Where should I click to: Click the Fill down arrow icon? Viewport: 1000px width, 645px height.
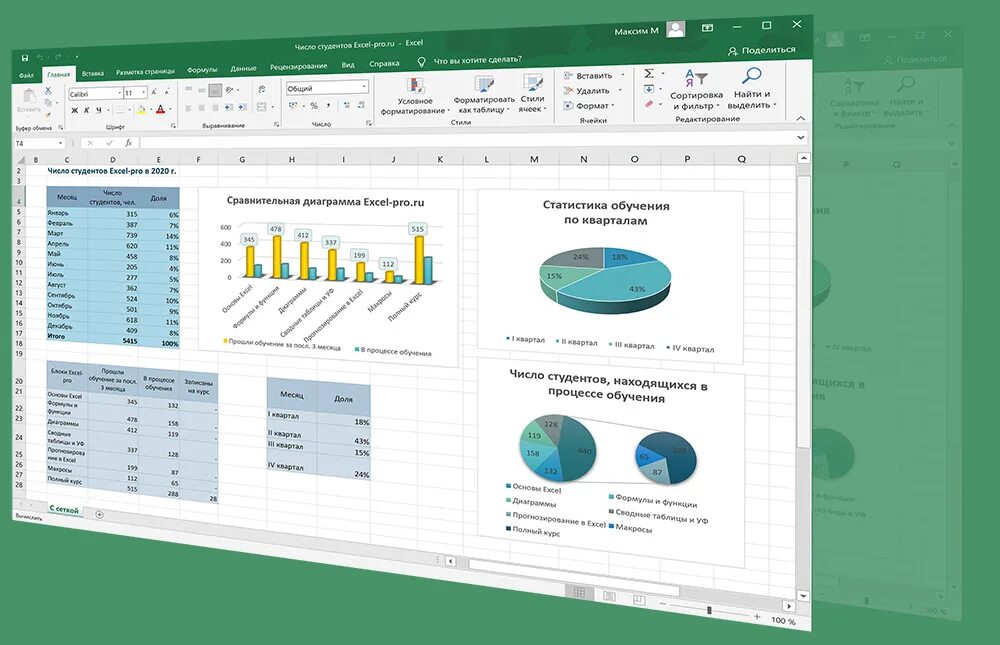[649, 89]
